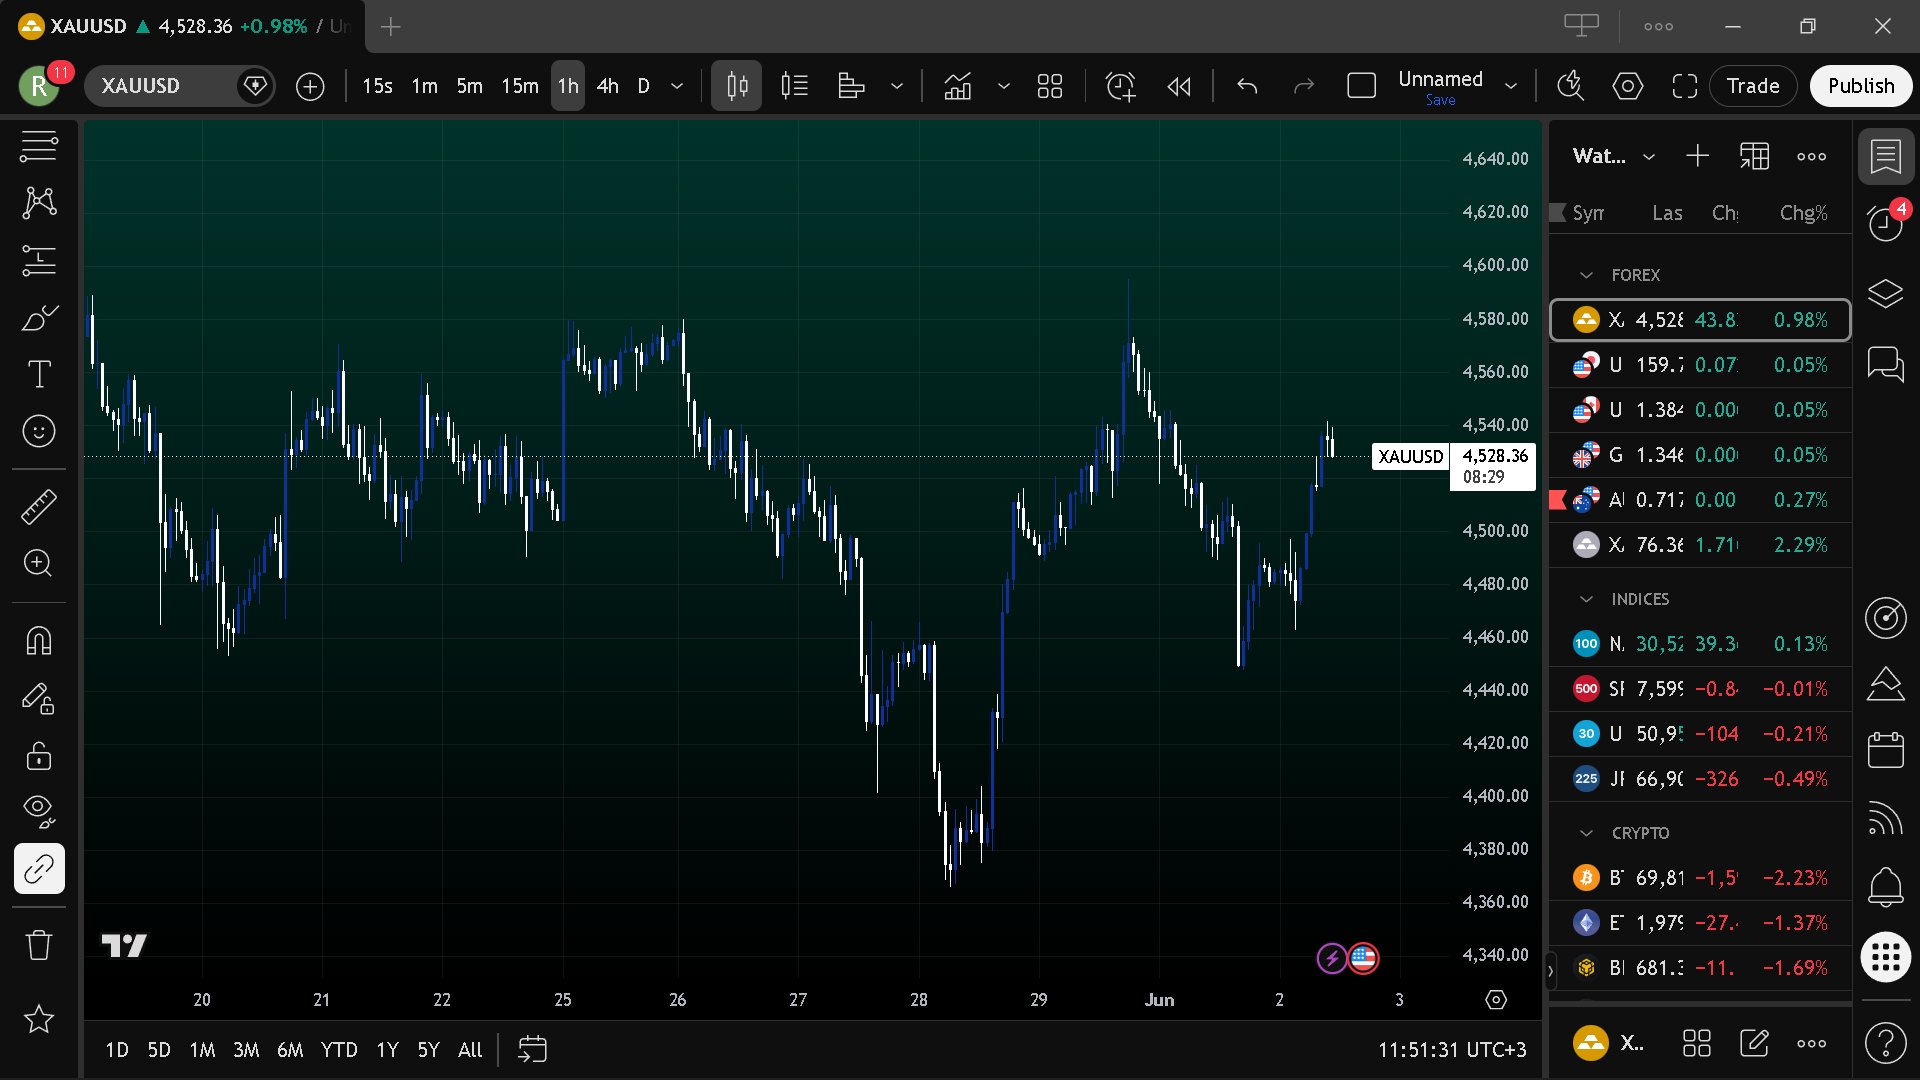The image size is (1920, 1080).
Task: Select the 15s timeframe
Action: click(x=377, y=86)
